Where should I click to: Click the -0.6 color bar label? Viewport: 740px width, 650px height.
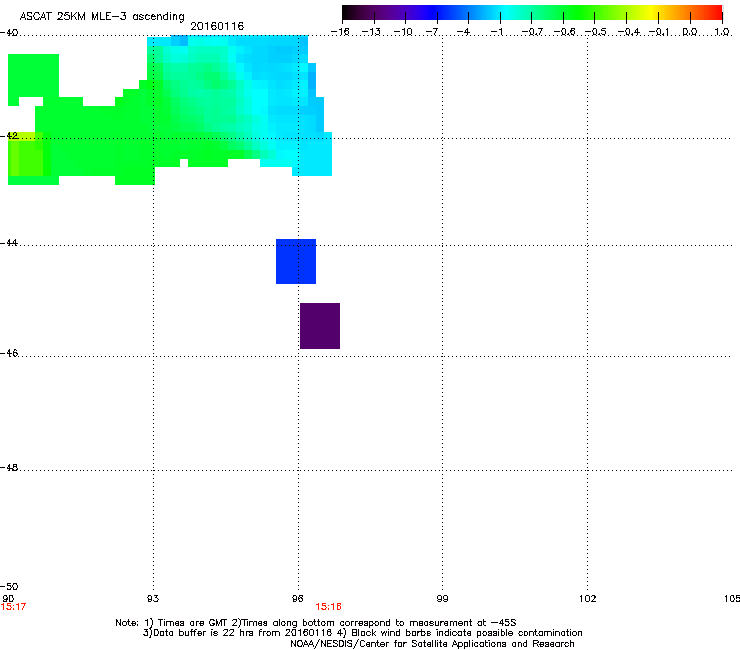pos(564,32)
